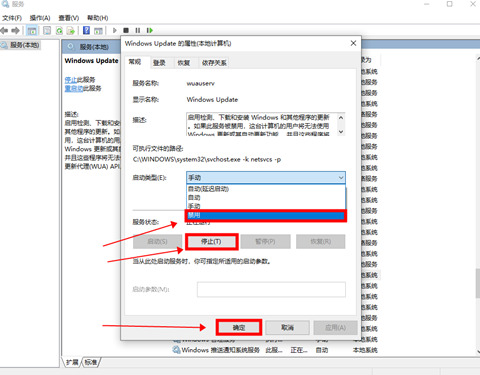Image resolution: width=480 pixels, height=375 pixels.
Task: Switch to the 登录 tab
Action: [x=159, y=63]
